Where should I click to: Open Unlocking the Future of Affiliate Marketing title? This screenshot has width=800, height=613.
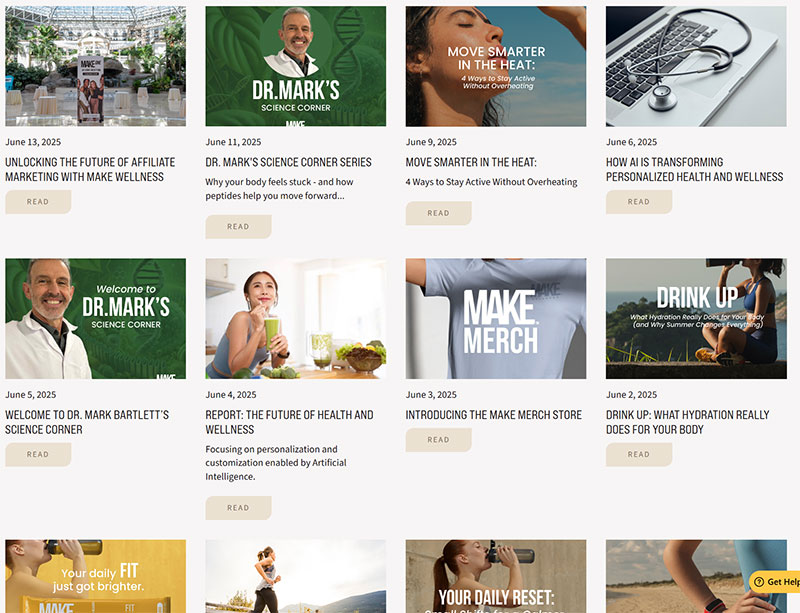point(90,169)
